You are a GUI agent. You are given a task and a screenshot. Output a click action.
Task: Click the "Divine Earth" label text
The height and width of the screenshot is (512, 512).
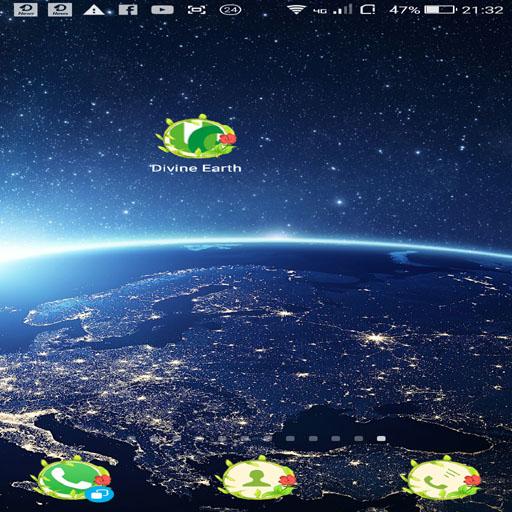(x=196, y=168)
